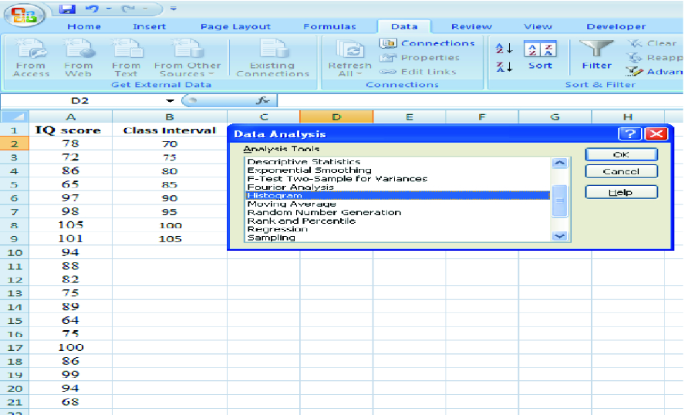Switch to the Page Layout tab

point(235,27)
